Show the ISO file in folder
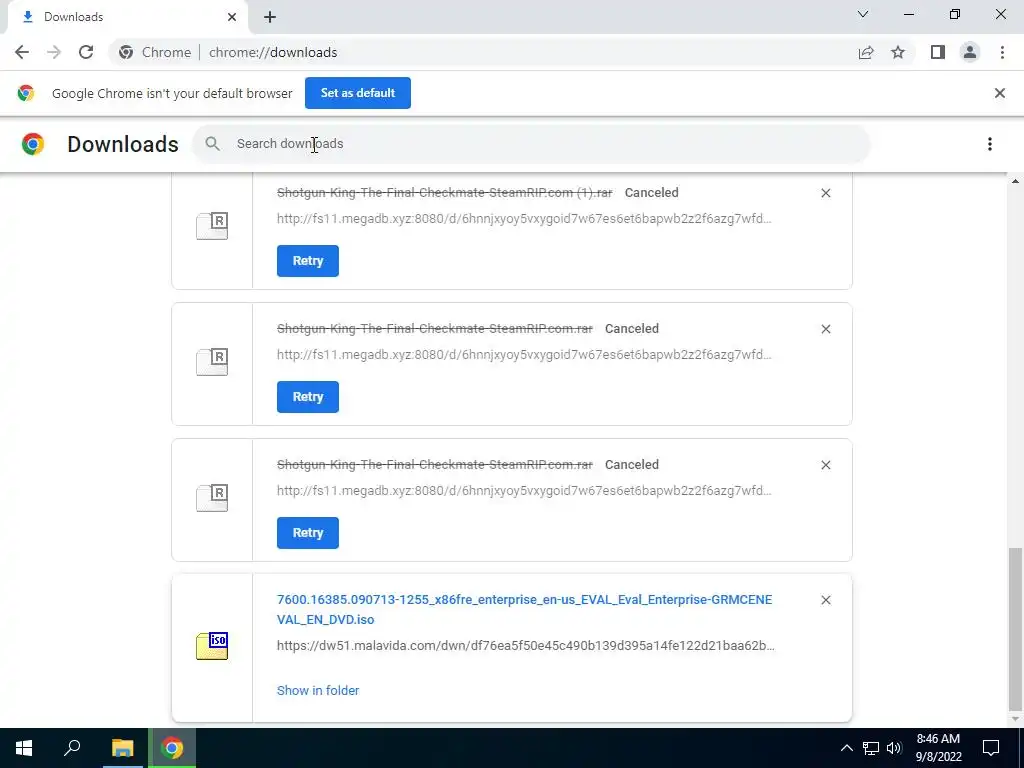Viewport: 1024px width, 768px height. coord(318,690)
